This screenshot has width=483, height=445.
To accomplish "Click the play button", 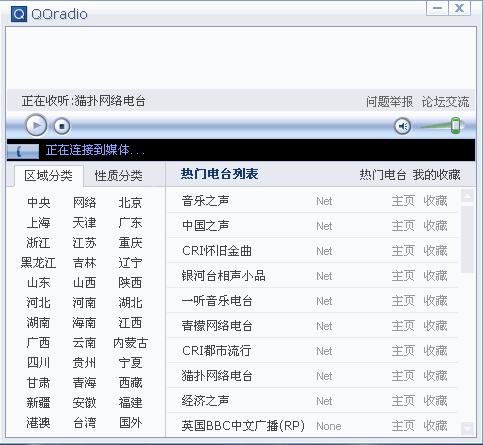I will (36, 125).
